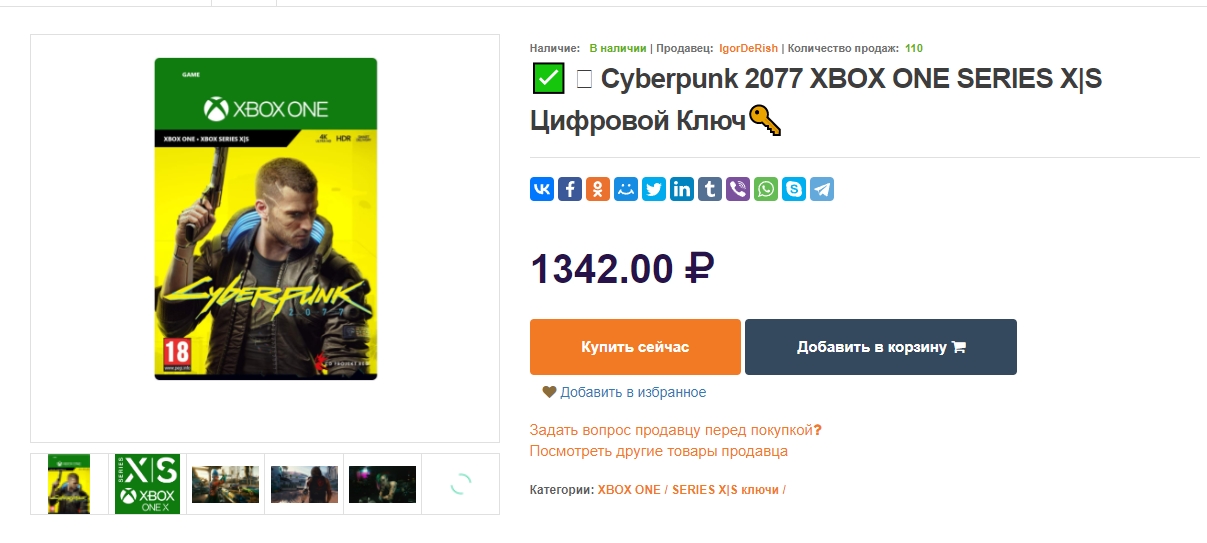
Task: Click the Добавить в корзину button
Action: [x=881, y=347]
